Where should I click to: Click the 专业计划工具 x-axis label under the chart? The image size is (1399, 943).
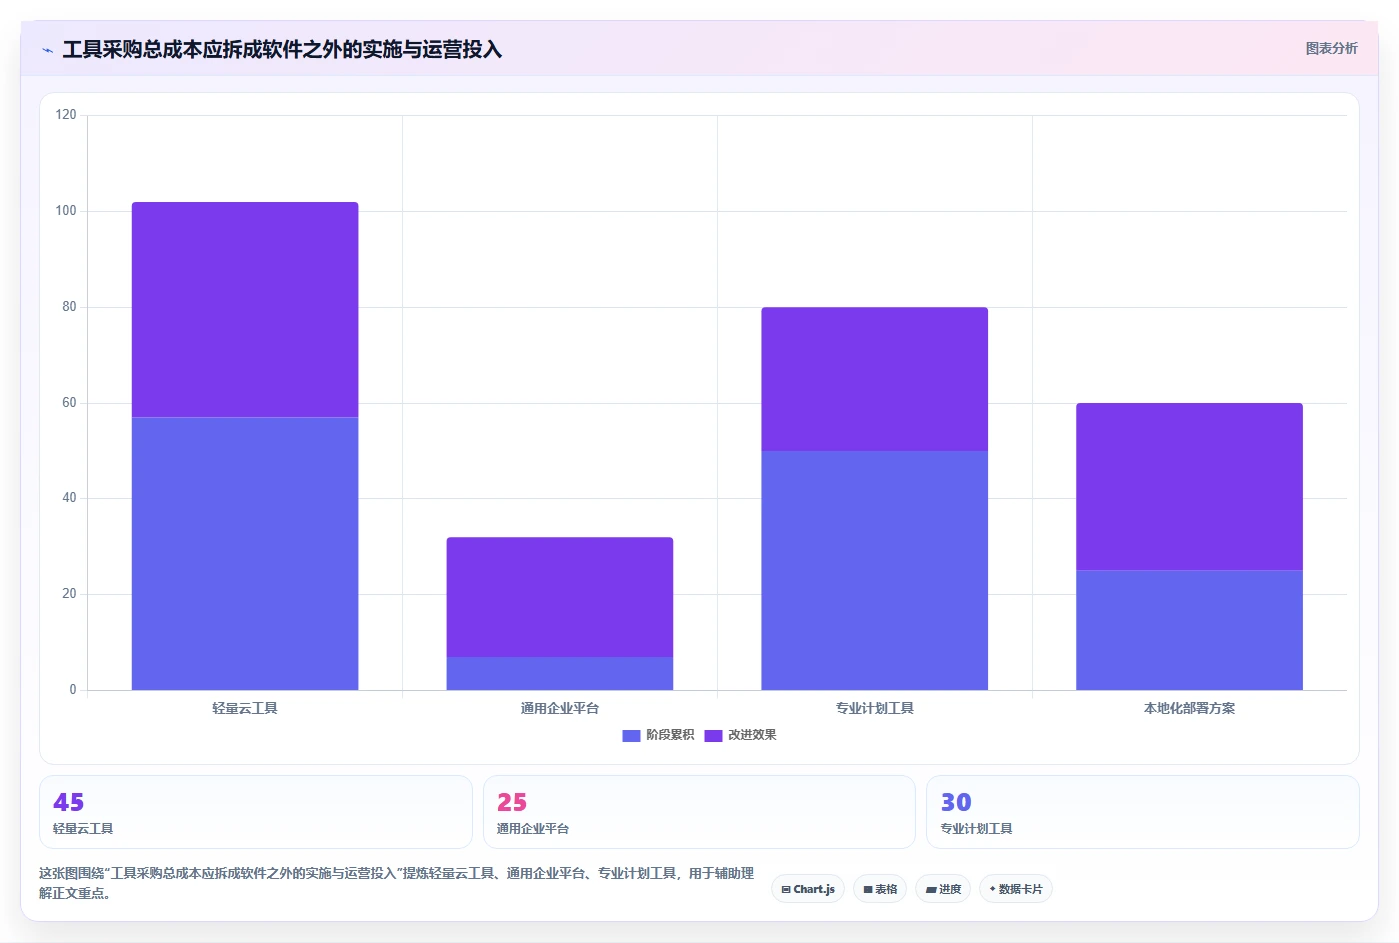(875, 708)
